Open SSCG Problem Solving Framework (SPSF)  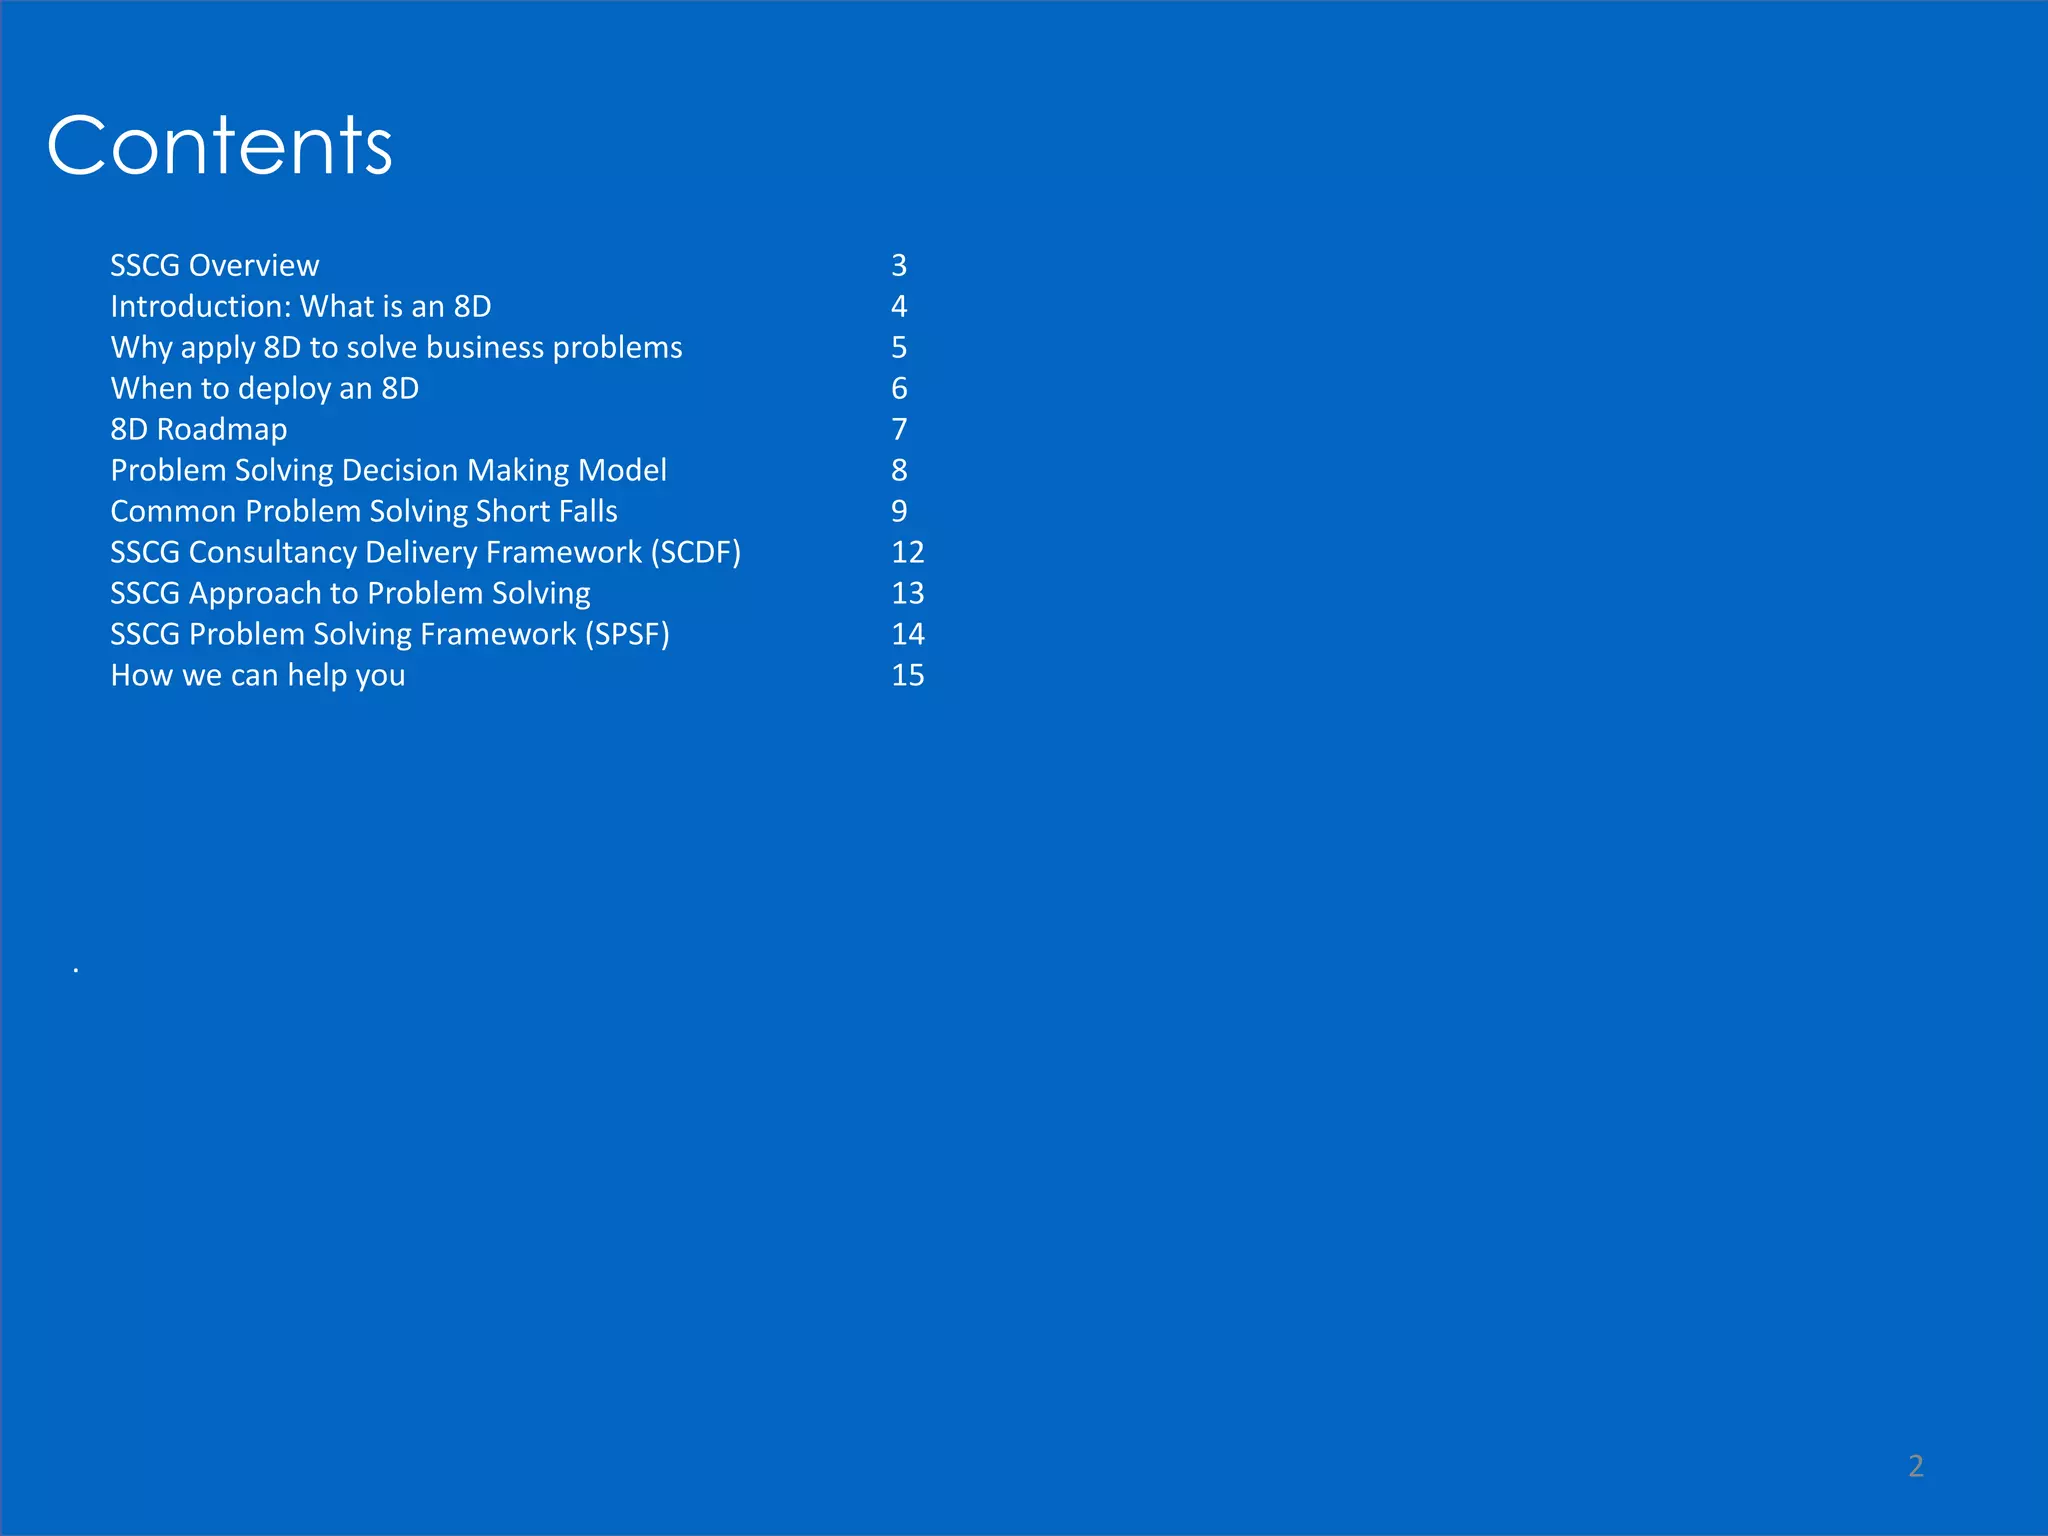coord(389,634)
